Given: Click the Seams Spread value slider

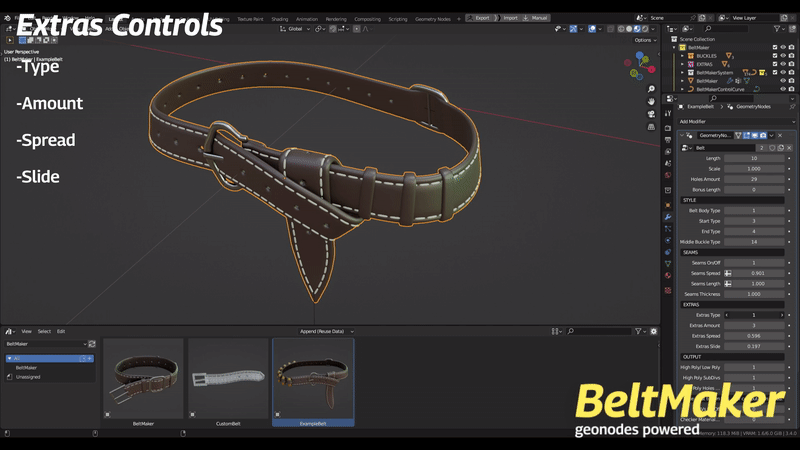Looking at the screenshot, I should pyautogui.click(x=759, y=273).
